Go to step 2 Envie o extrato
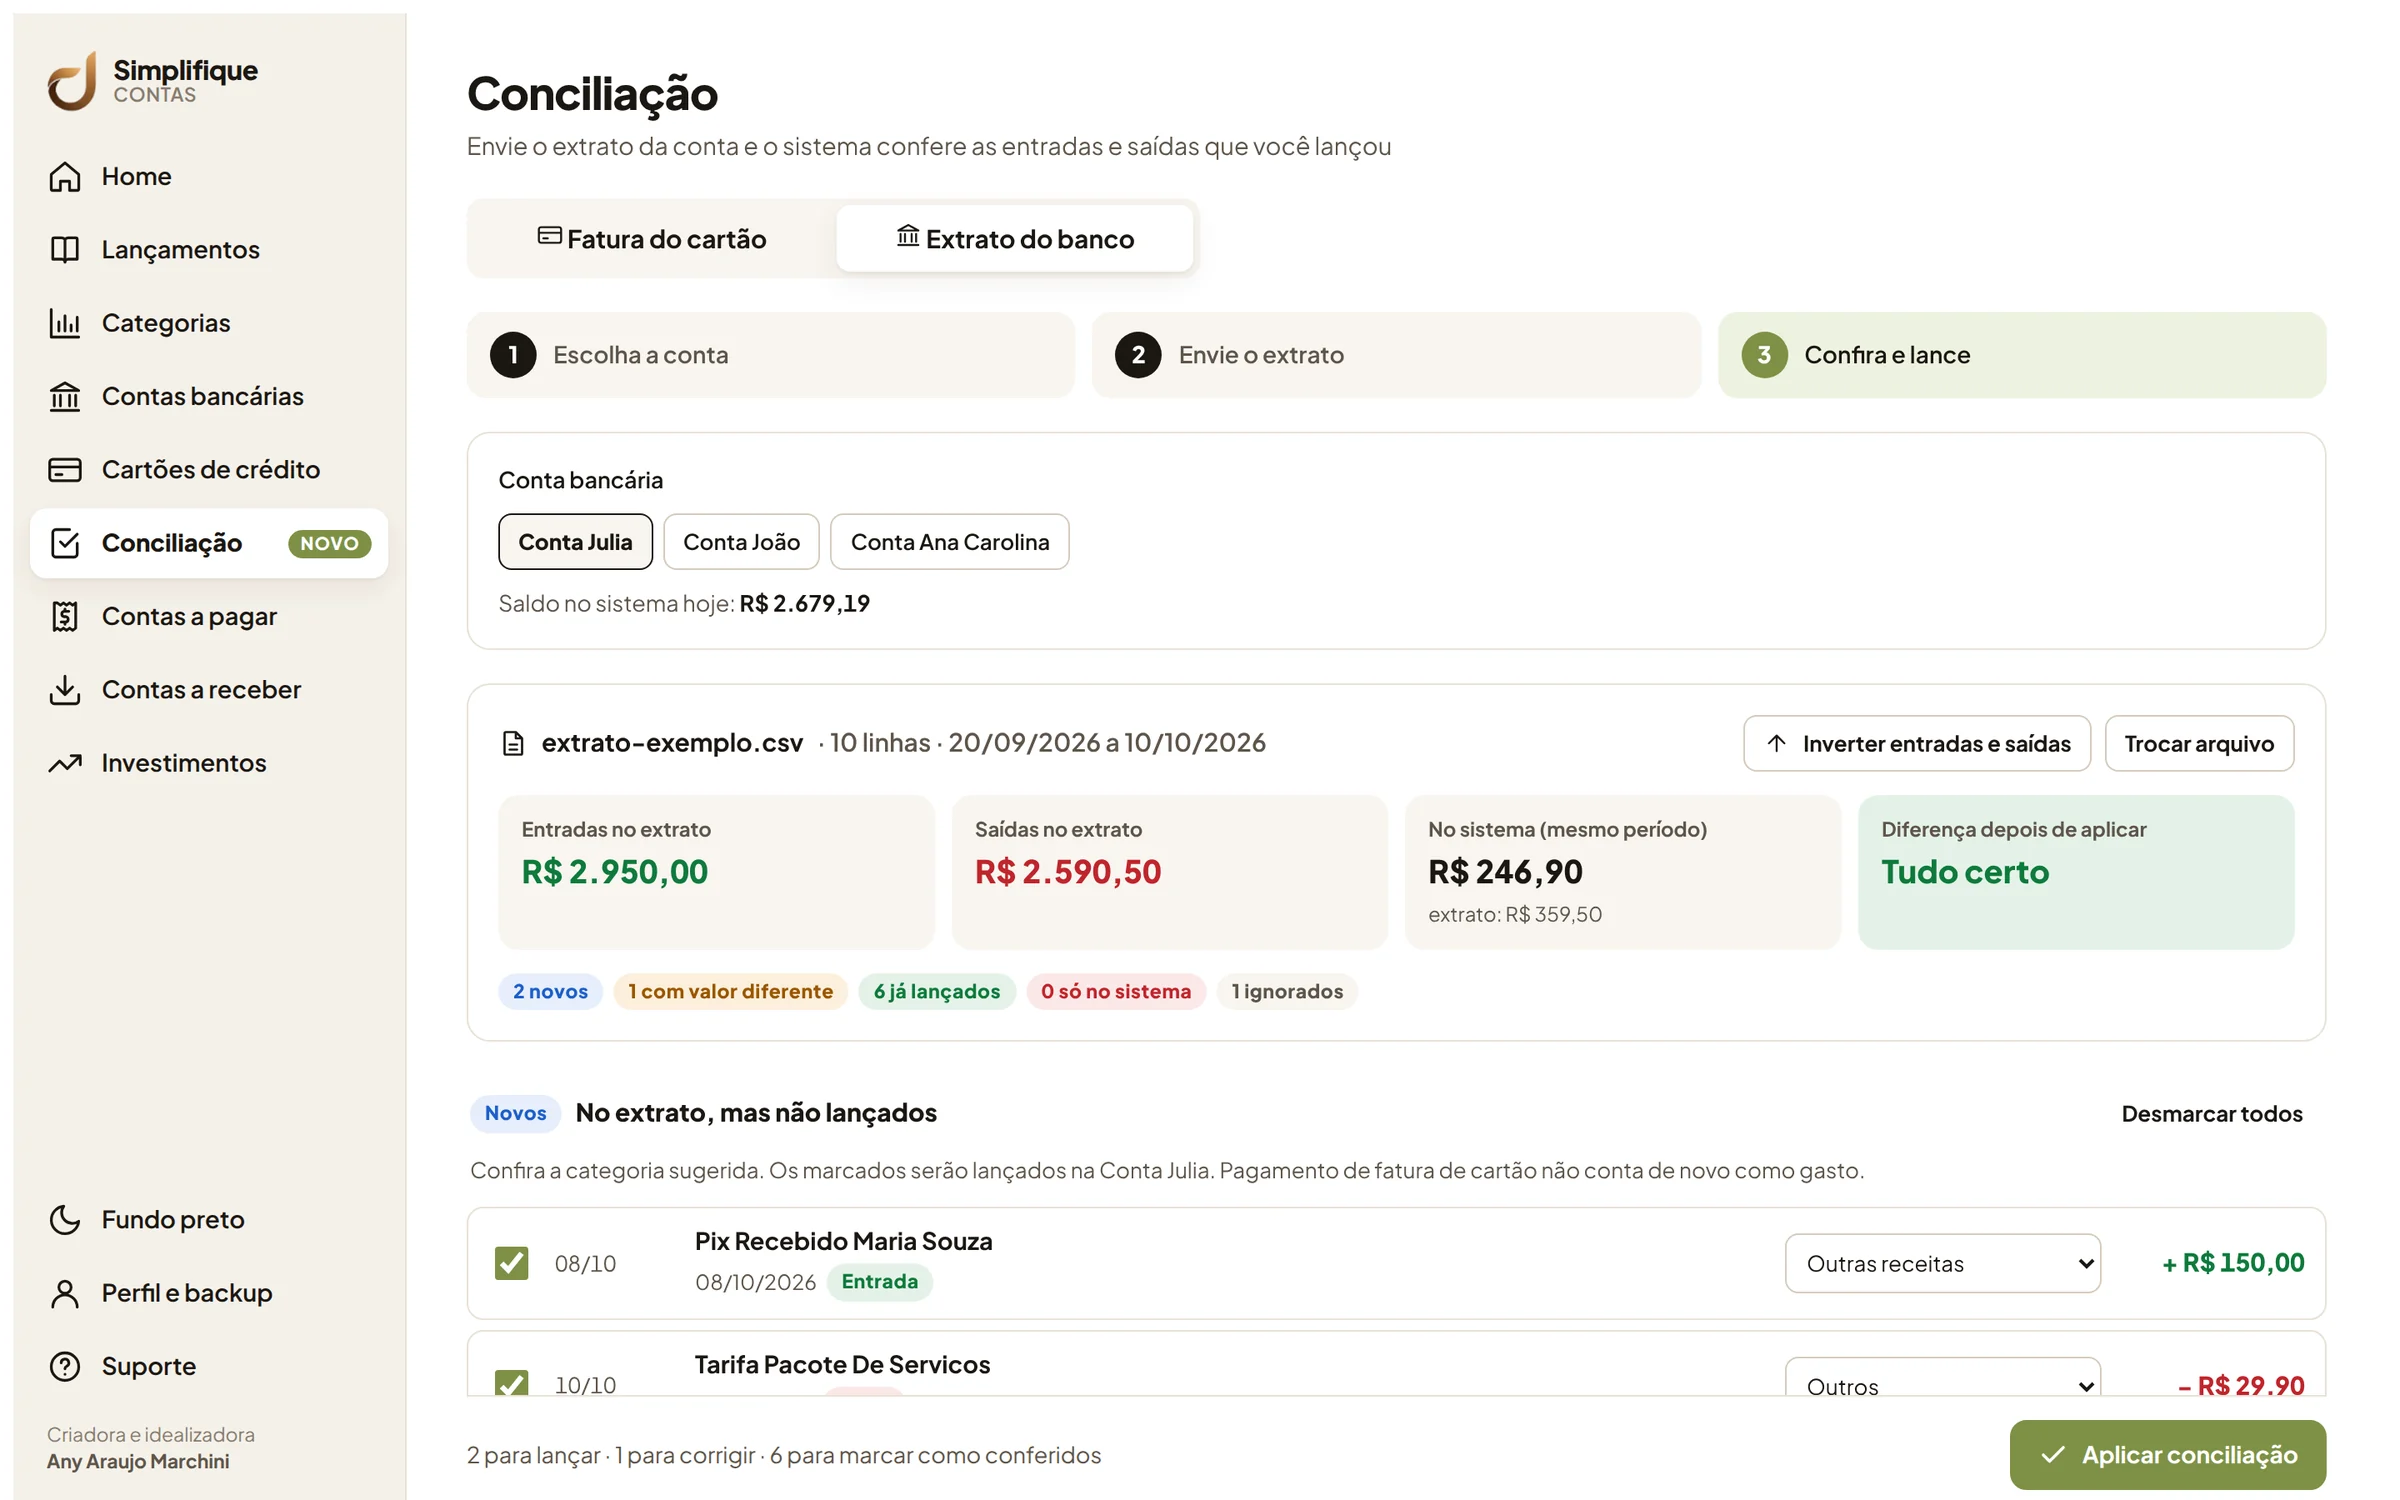This screenshot has width=2400, height=1500. coord(1396,355)
